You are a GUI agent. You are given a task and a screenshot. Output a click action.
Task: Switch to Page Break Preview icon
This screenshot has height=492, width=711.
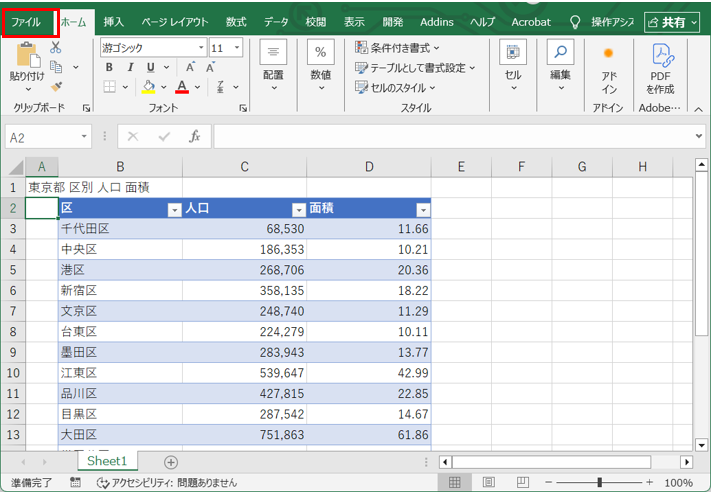tap(522, 482)
